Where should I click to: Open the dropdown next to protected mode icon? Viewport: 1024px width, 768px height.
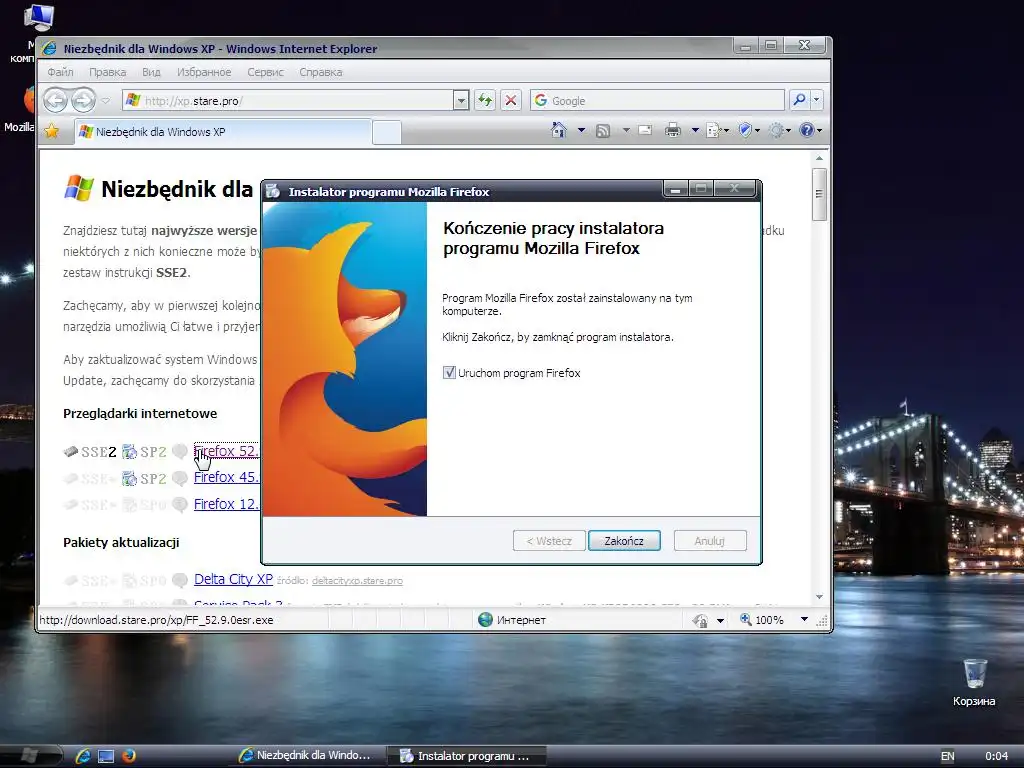(x=720, y=620)
